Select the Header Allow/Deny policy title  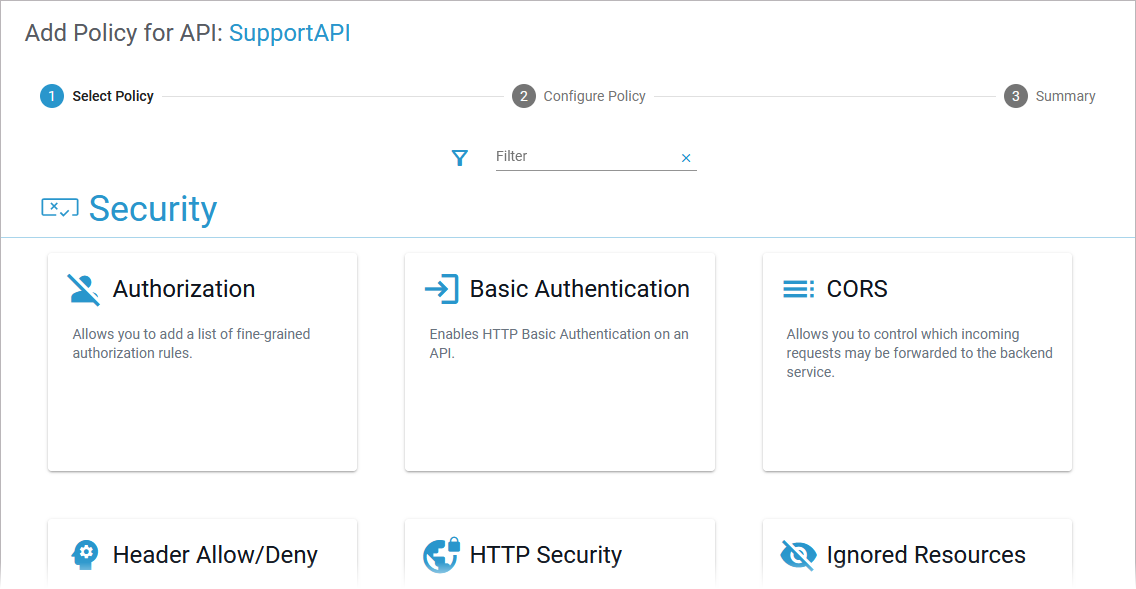coord(215,555)
